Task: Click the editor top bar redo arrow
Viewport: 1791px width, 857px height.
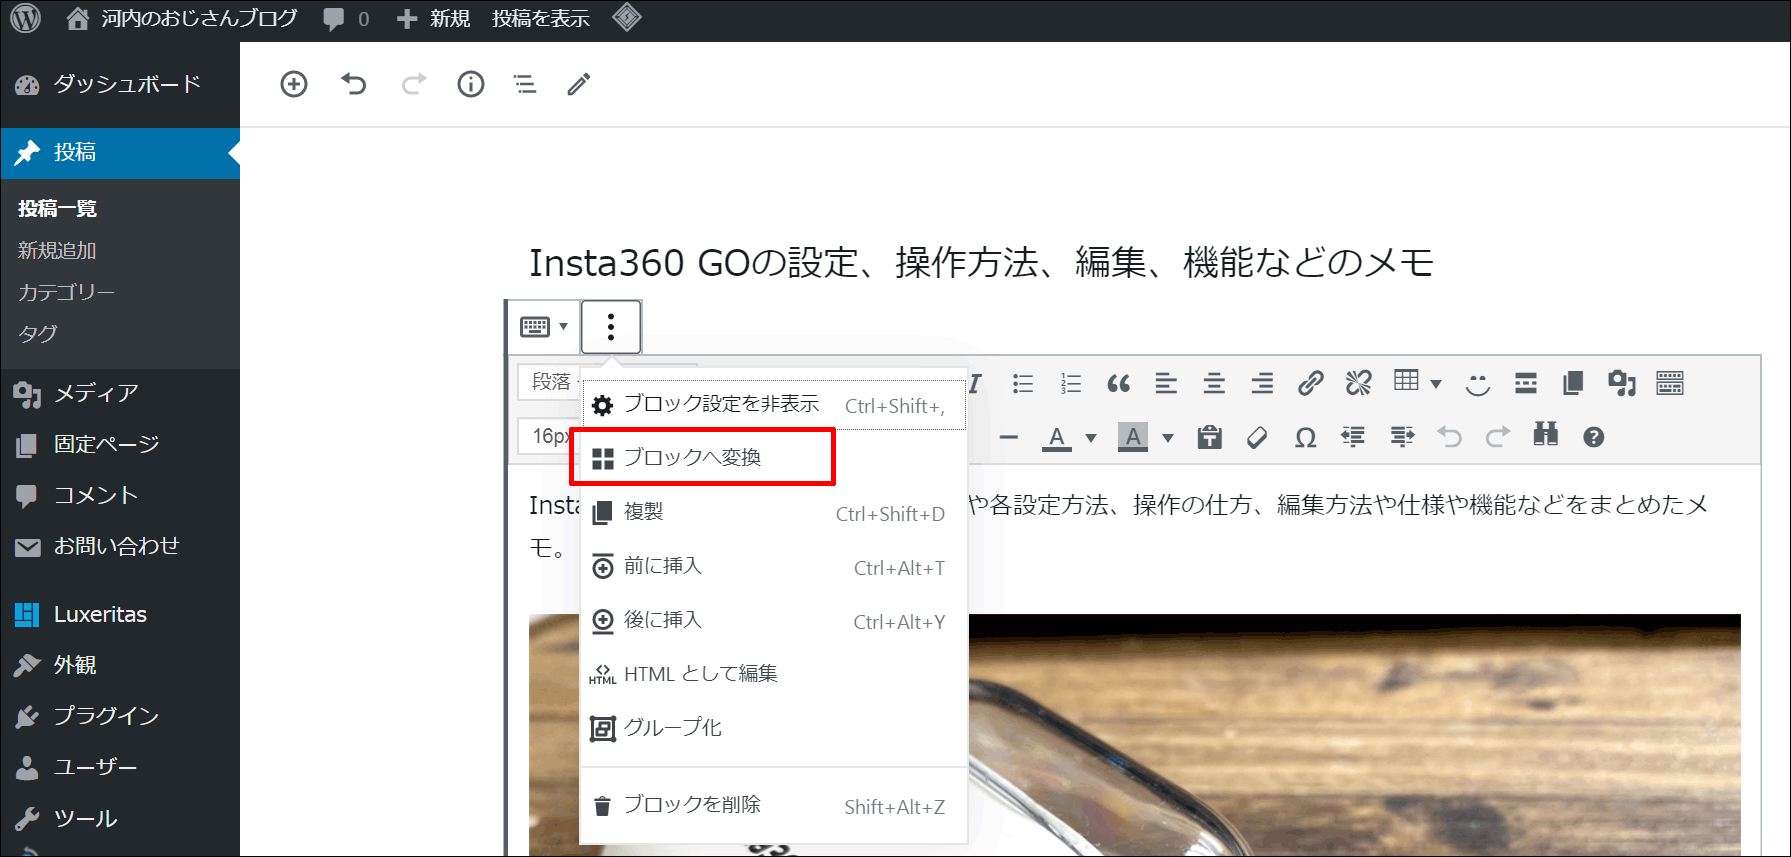Action: point(413,84)
